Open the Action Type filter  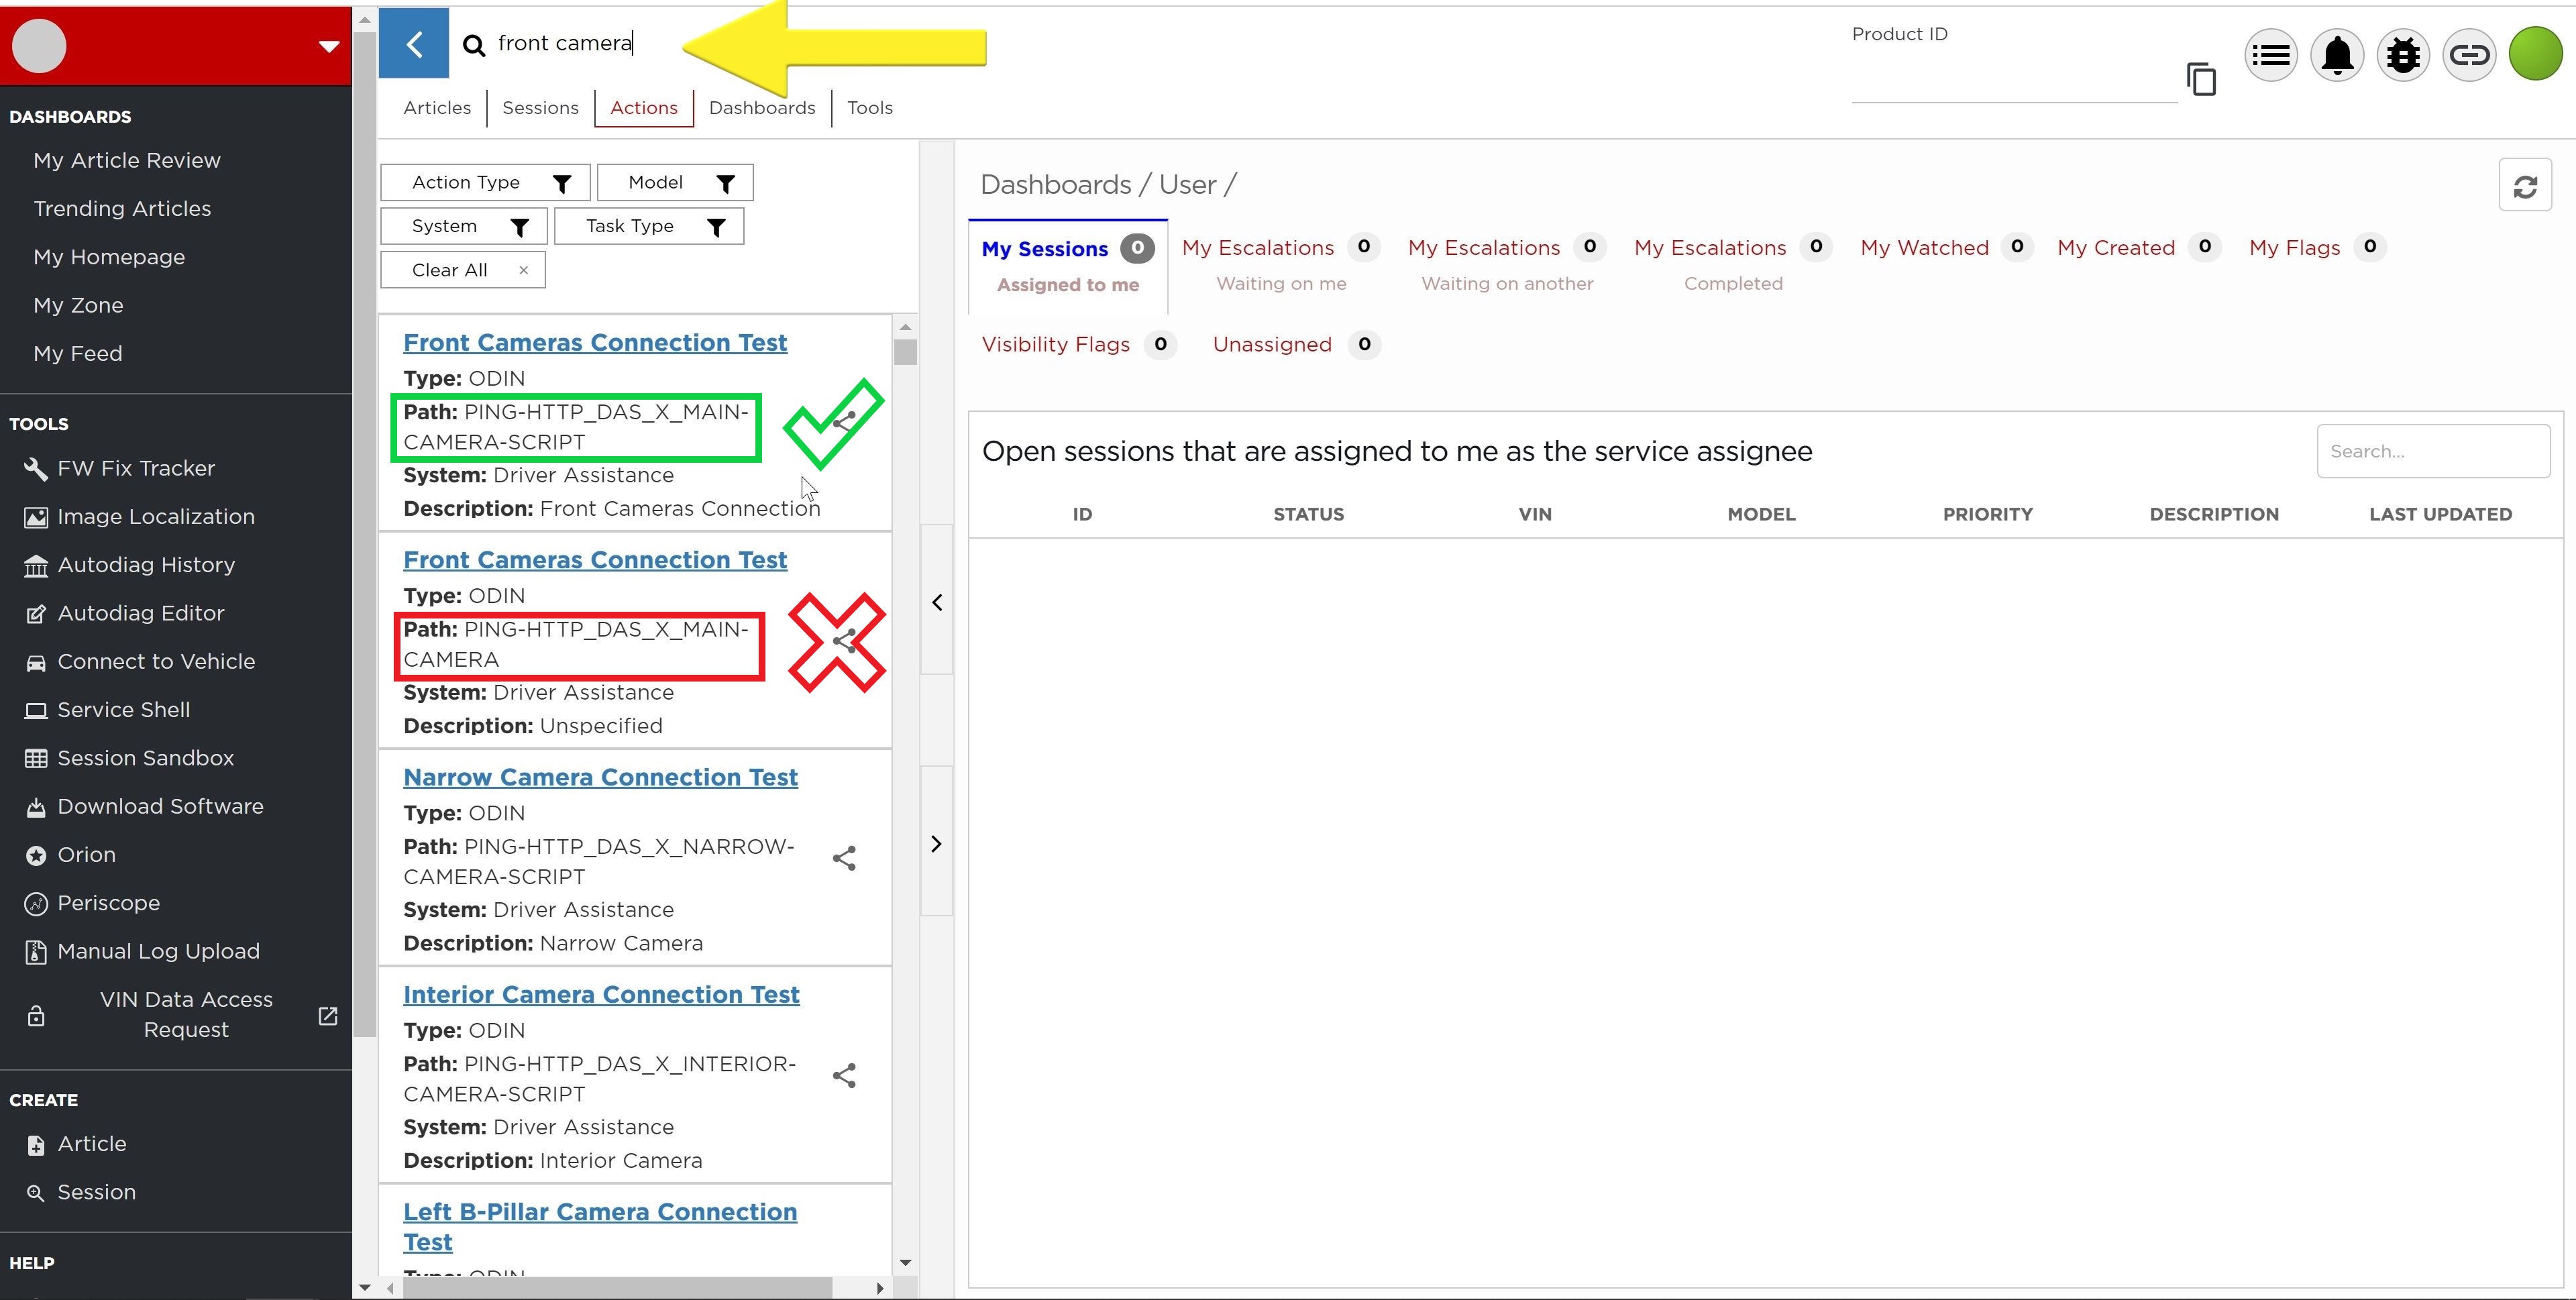[485, 183]
